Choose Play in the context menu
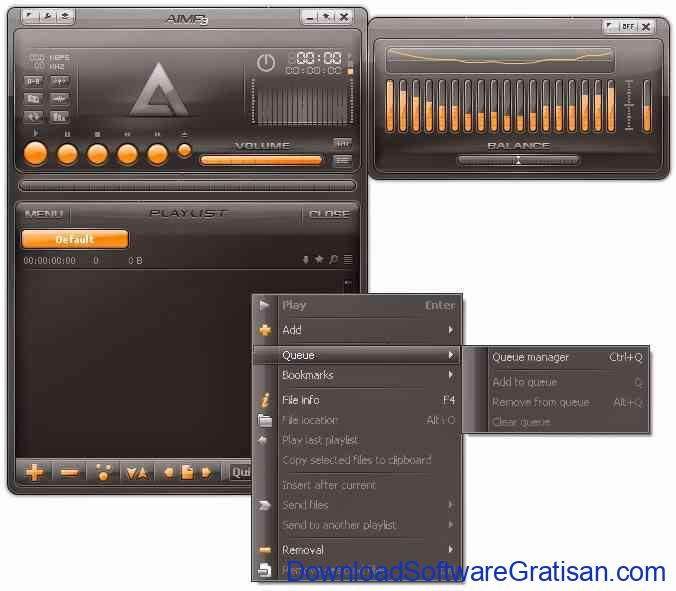 pyautogui.click(x=357, y=306)
